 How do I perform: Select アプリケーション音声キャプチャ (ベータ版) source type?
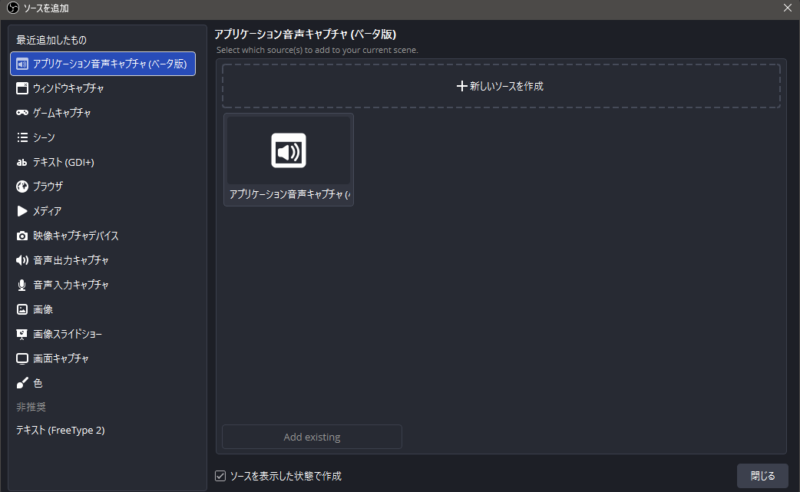103,64
